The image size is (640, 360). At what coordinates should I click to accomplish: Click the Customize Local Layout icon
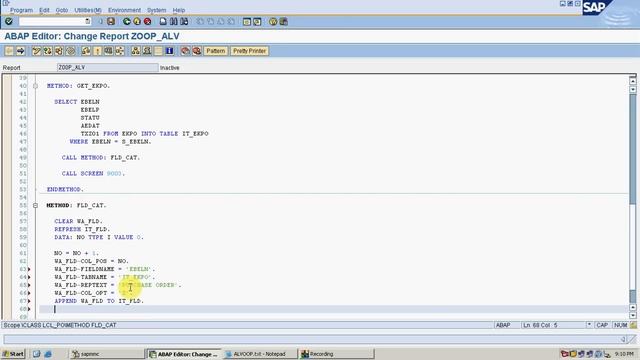pyautogui.click(x=283, y=22)
